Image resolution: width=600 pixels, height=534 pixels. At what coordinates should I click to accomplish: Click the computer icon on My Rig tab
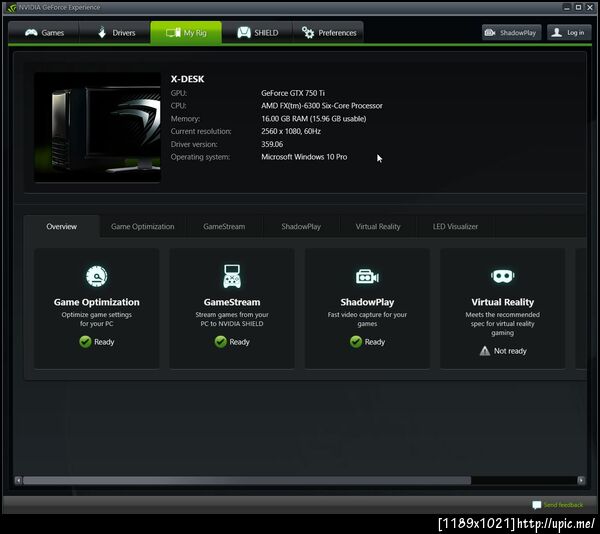[173, 33]
